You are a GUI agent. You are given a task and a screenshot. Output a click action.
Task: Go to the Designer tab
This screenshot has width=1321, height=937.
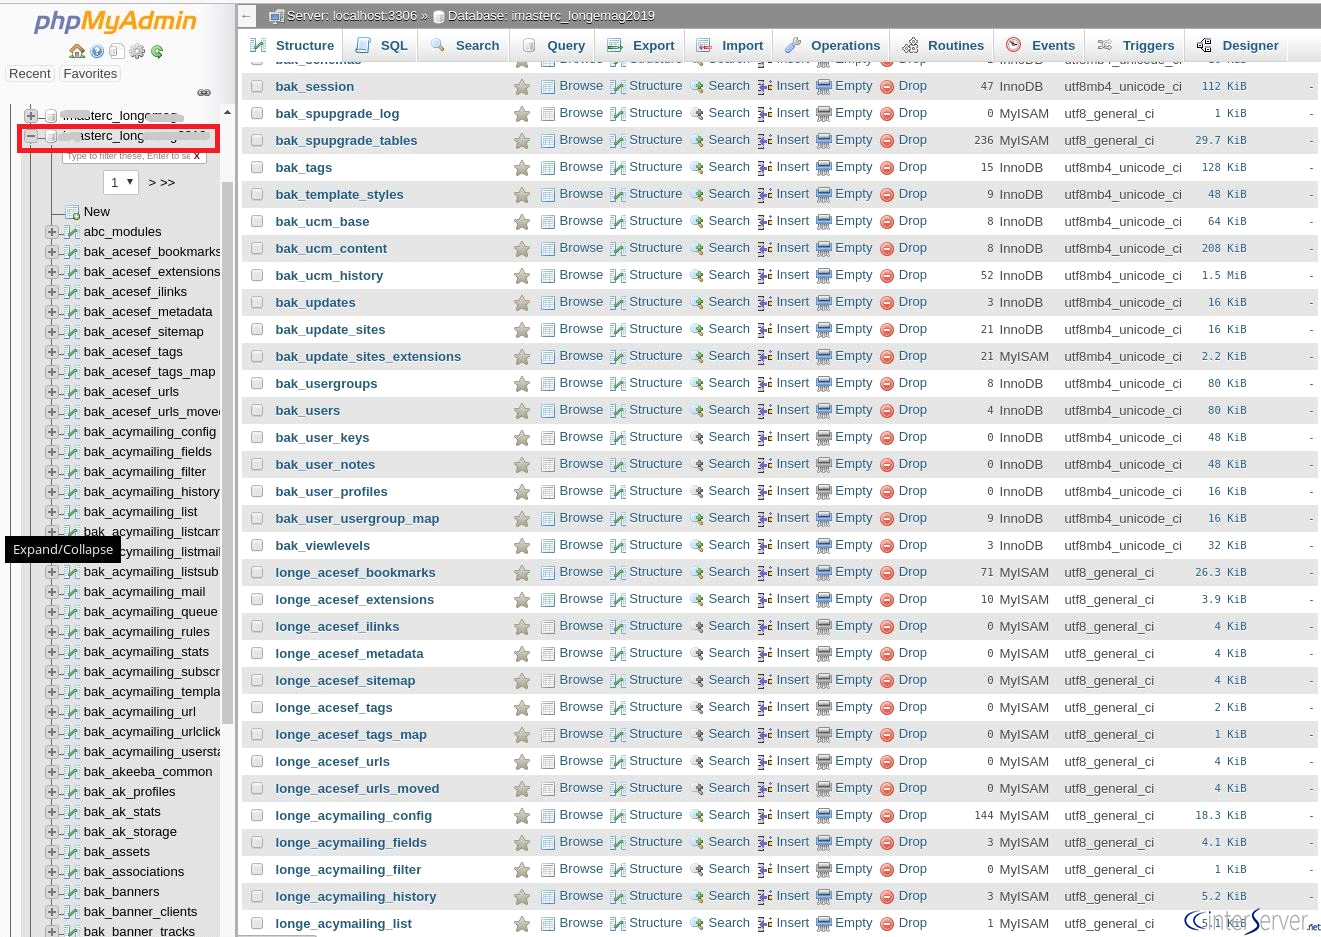coord(1238,45)
